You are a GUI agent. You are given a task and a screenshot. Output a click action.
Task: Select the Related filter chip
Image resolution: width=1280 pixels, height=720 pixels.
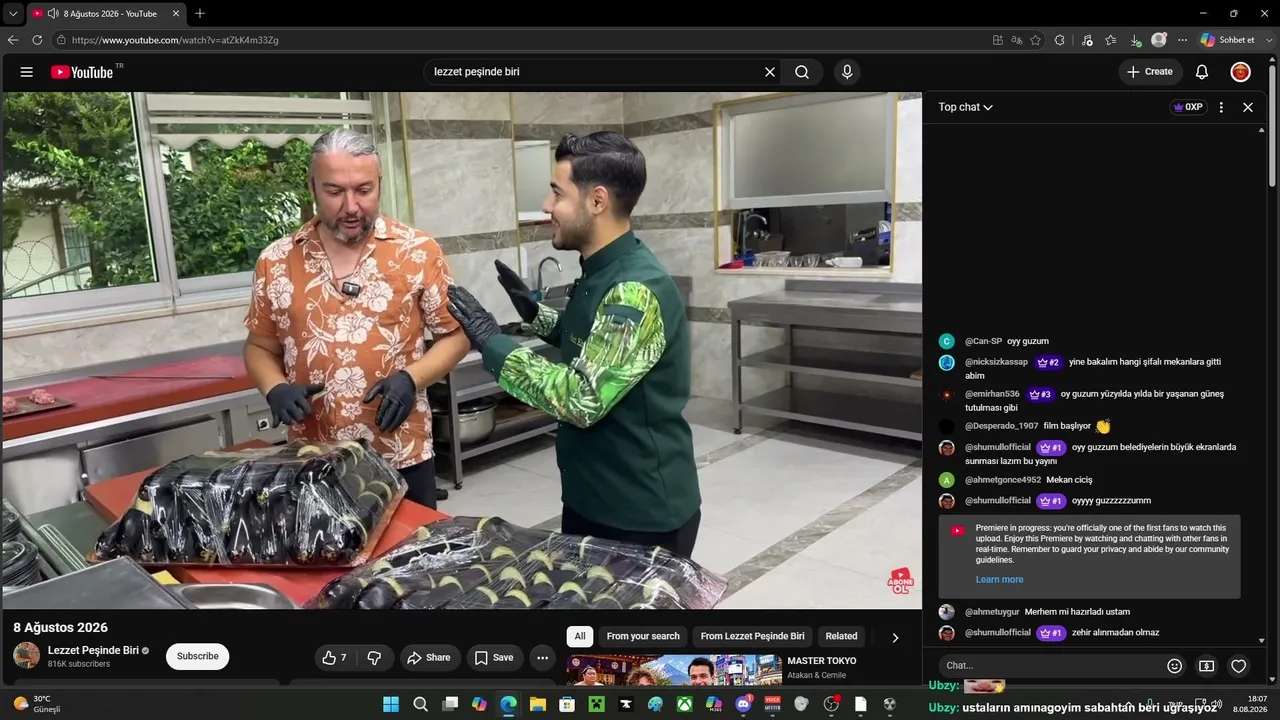coord(841,636)
